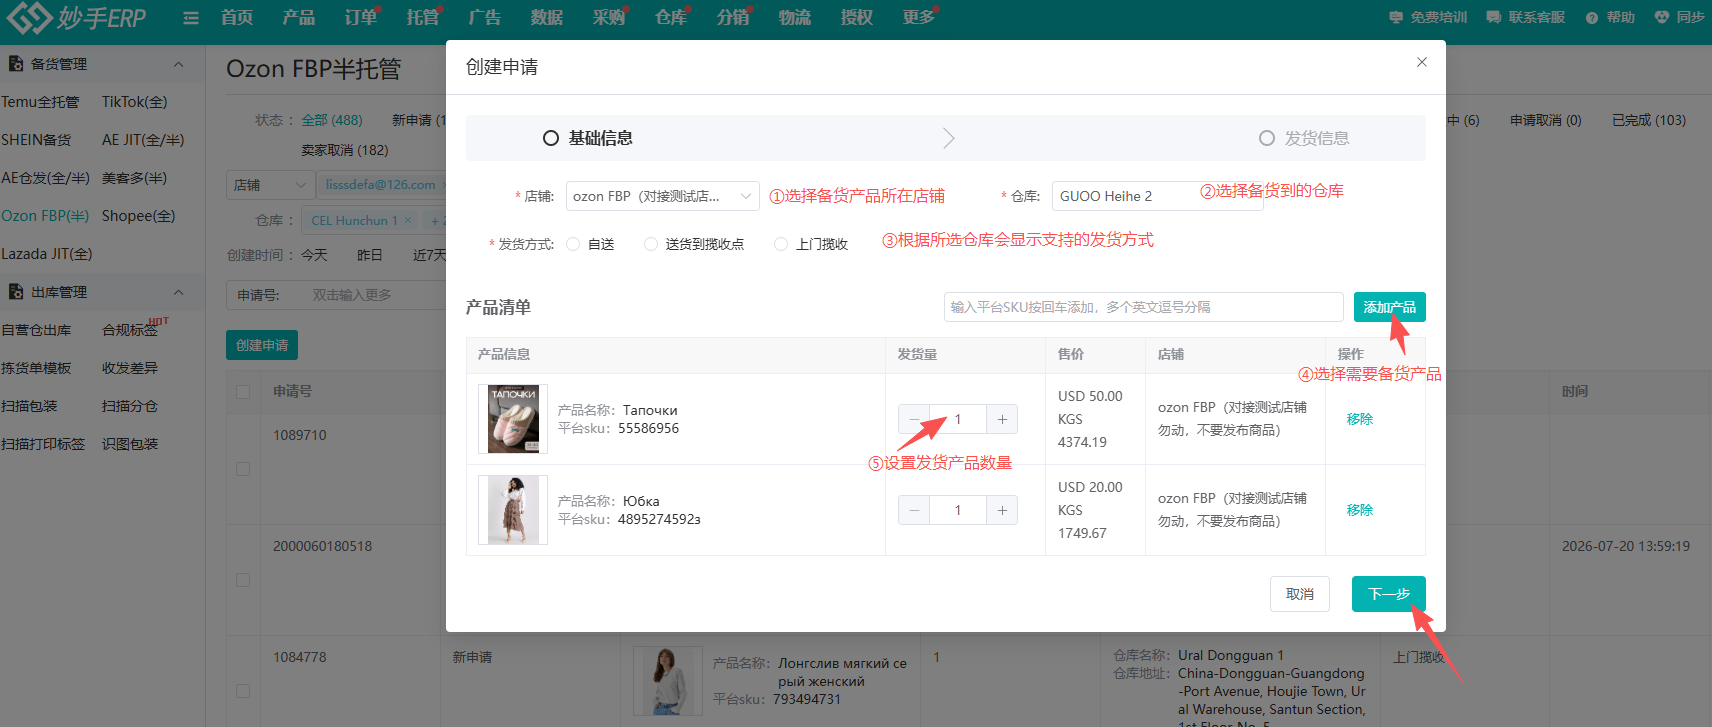
Task: Remove the CEL Hunchun 1 warehouse tag
Action: point(408,220)
